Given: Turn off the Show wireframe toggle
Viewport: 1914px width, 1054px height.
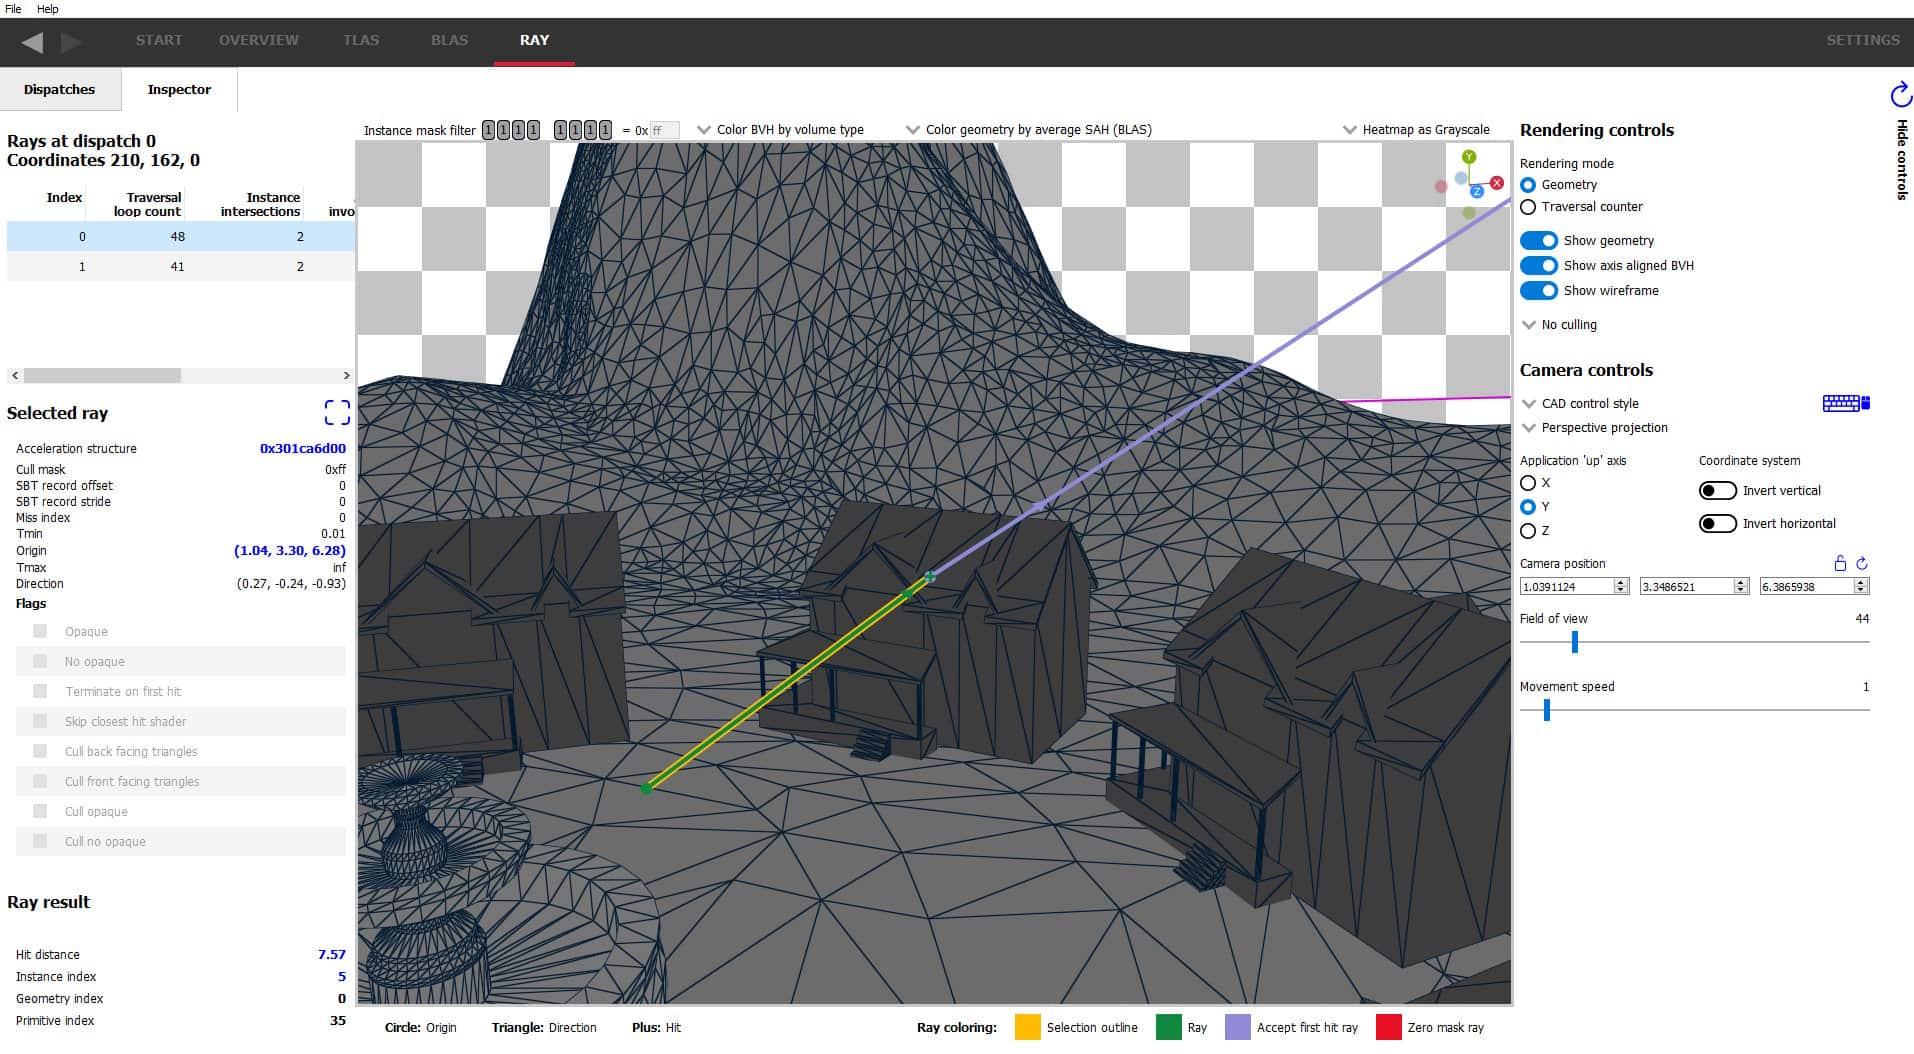Looking at the screenshot, I should [1539, 290].
